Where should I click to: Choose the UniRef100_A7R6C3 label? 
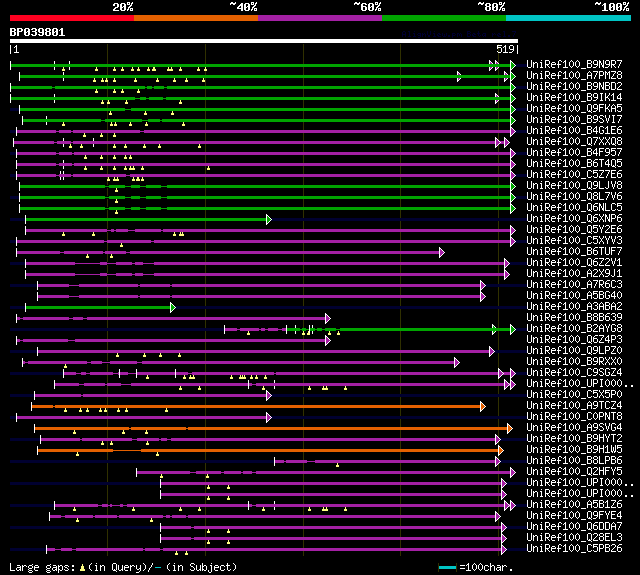574,285
